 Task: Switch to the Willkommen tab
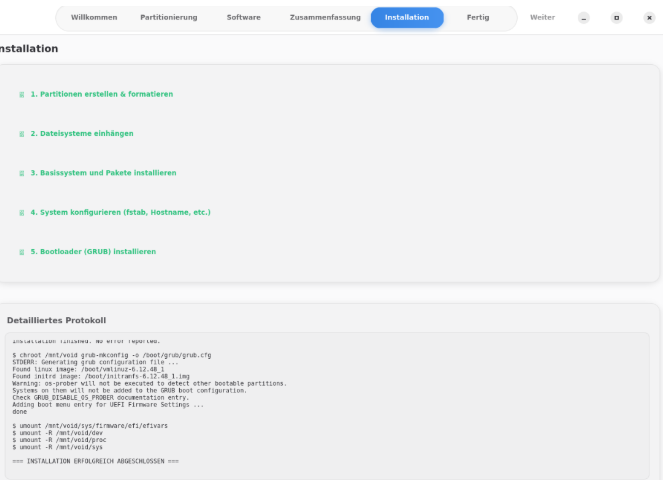(94, 18)
